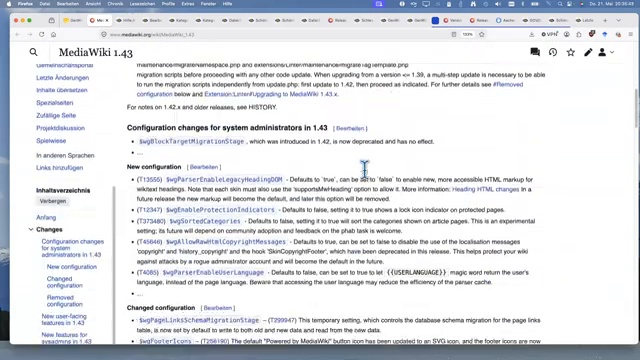
Task: Click Bearbeiten beside New configuration heading
Action: point(204,167)
